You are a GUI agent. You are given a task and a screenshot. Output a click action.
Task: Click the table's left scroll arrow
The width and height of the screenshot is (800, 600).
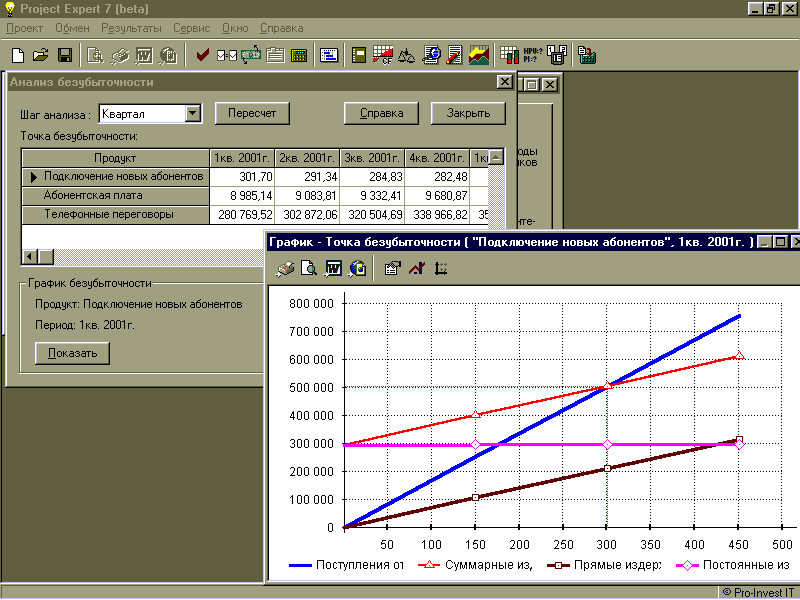(x=30, y=257)
